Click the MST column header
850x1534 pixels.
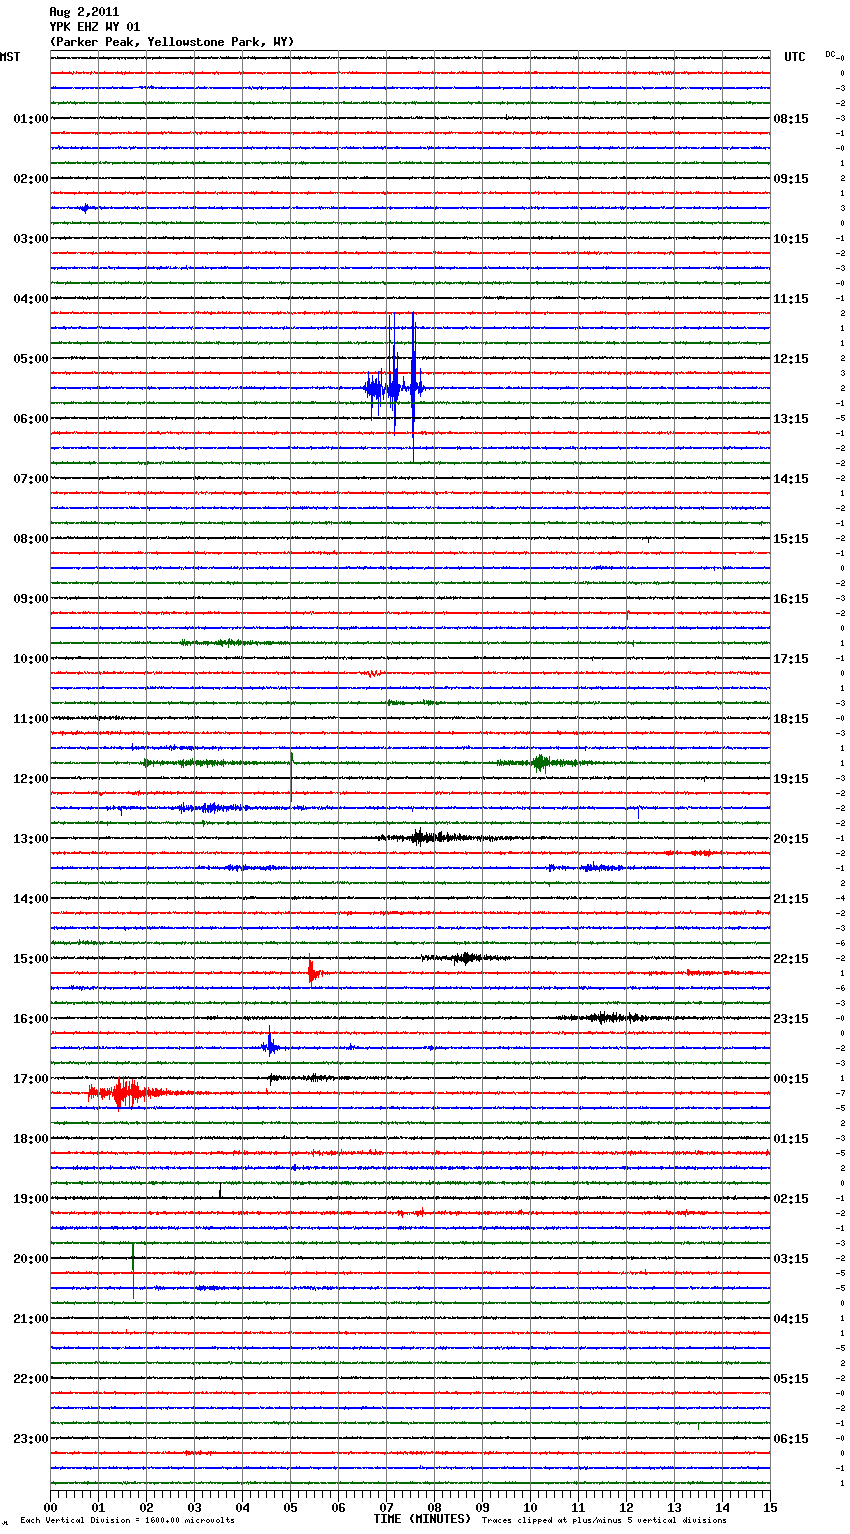[10, 57]
